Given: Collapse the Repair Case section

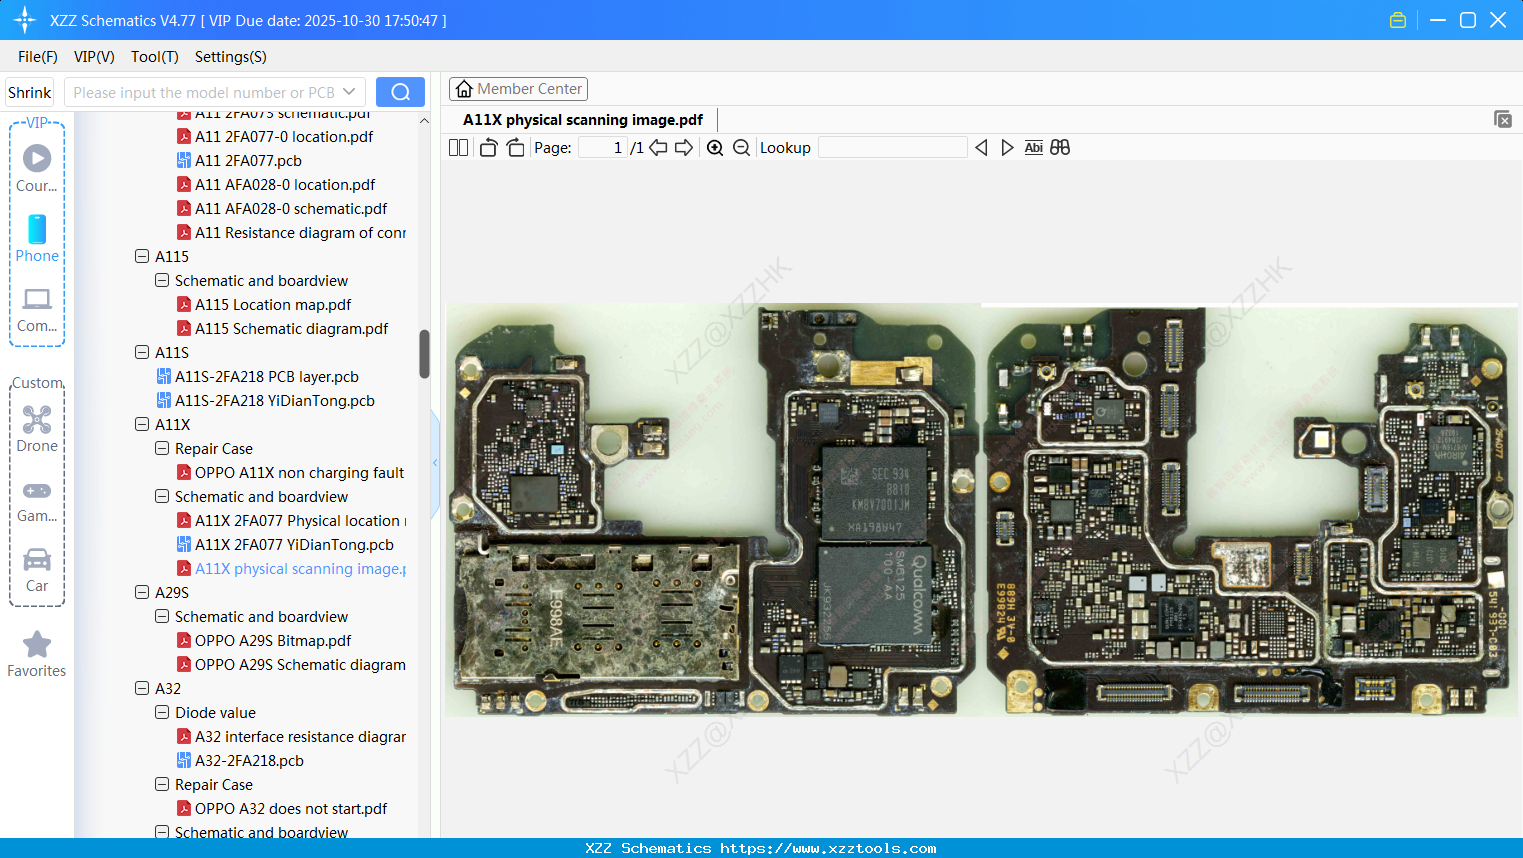Looking at the screenshot, I should point(161,448).
